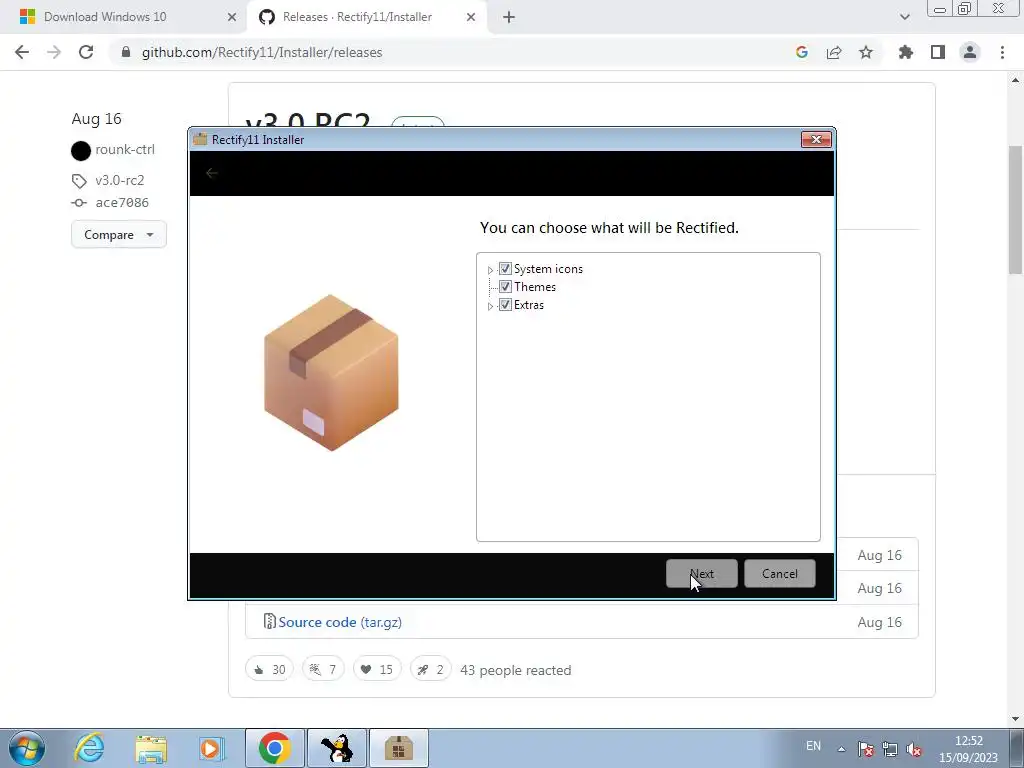Click the Rectify11 Installer title bar icon
The image size is (1024, 768).
coord(200,139)
